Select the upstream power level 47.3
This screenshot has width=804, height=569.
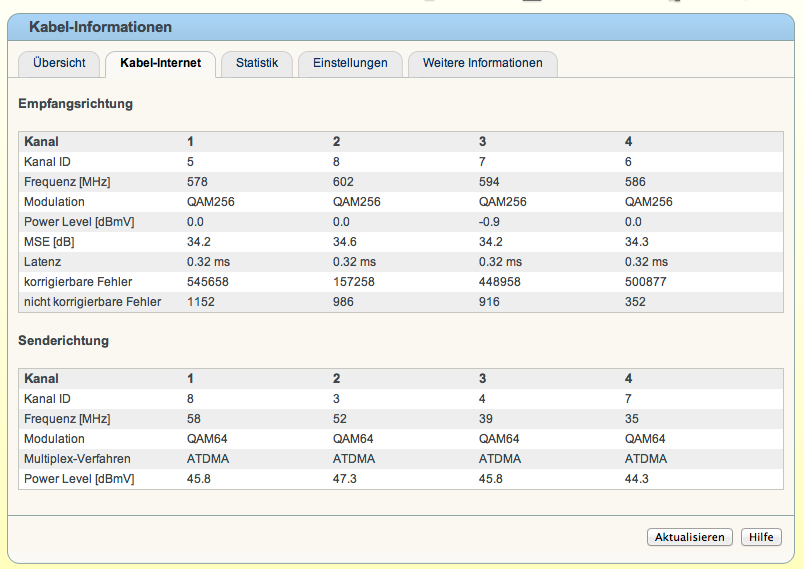click(345, 479)
